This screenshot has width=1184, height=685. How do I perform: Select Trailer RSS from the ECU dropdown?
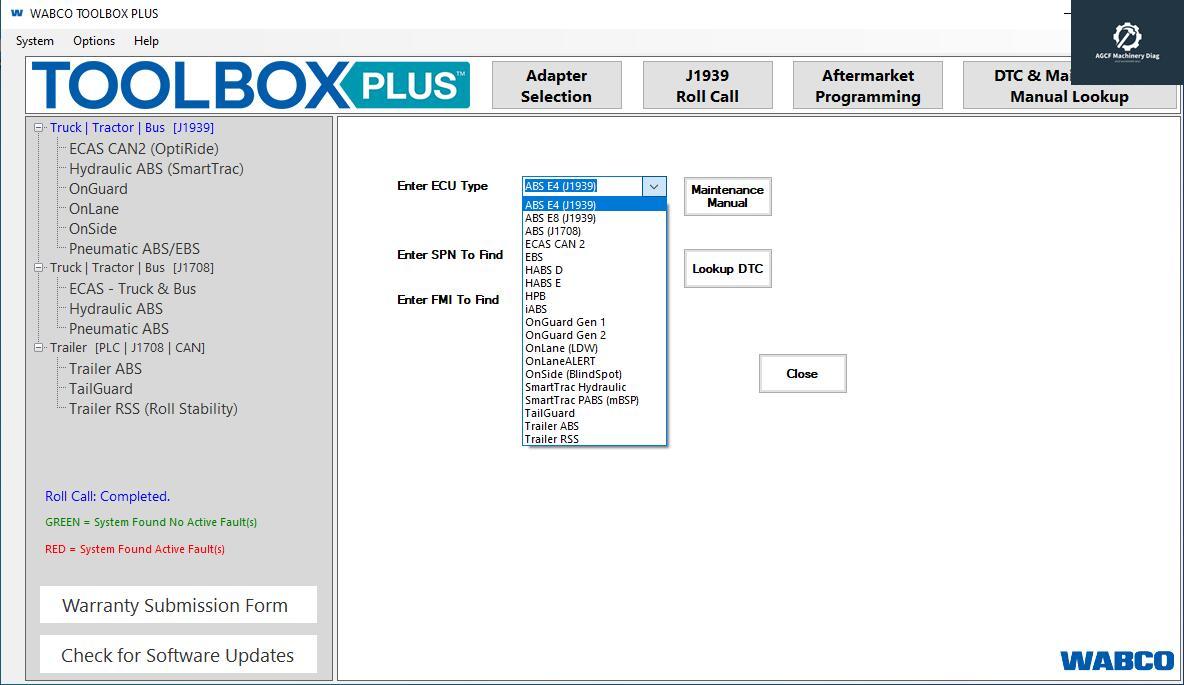point(551,438)
